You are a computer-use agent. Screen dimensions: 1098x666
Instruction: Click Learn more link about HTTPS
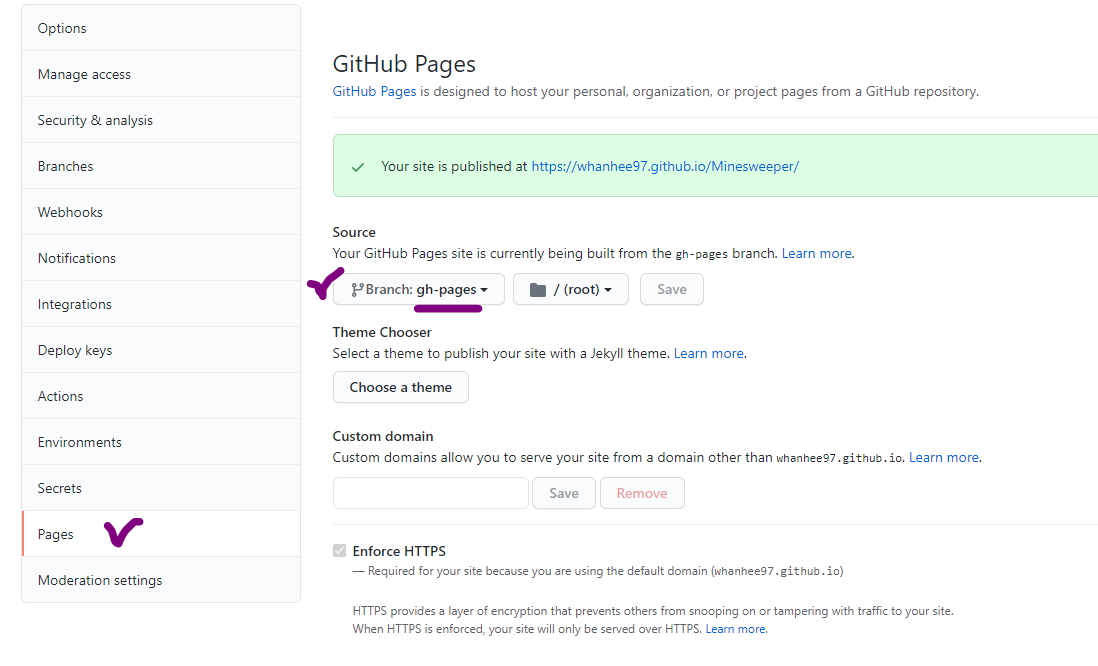[x=735, y=629]
